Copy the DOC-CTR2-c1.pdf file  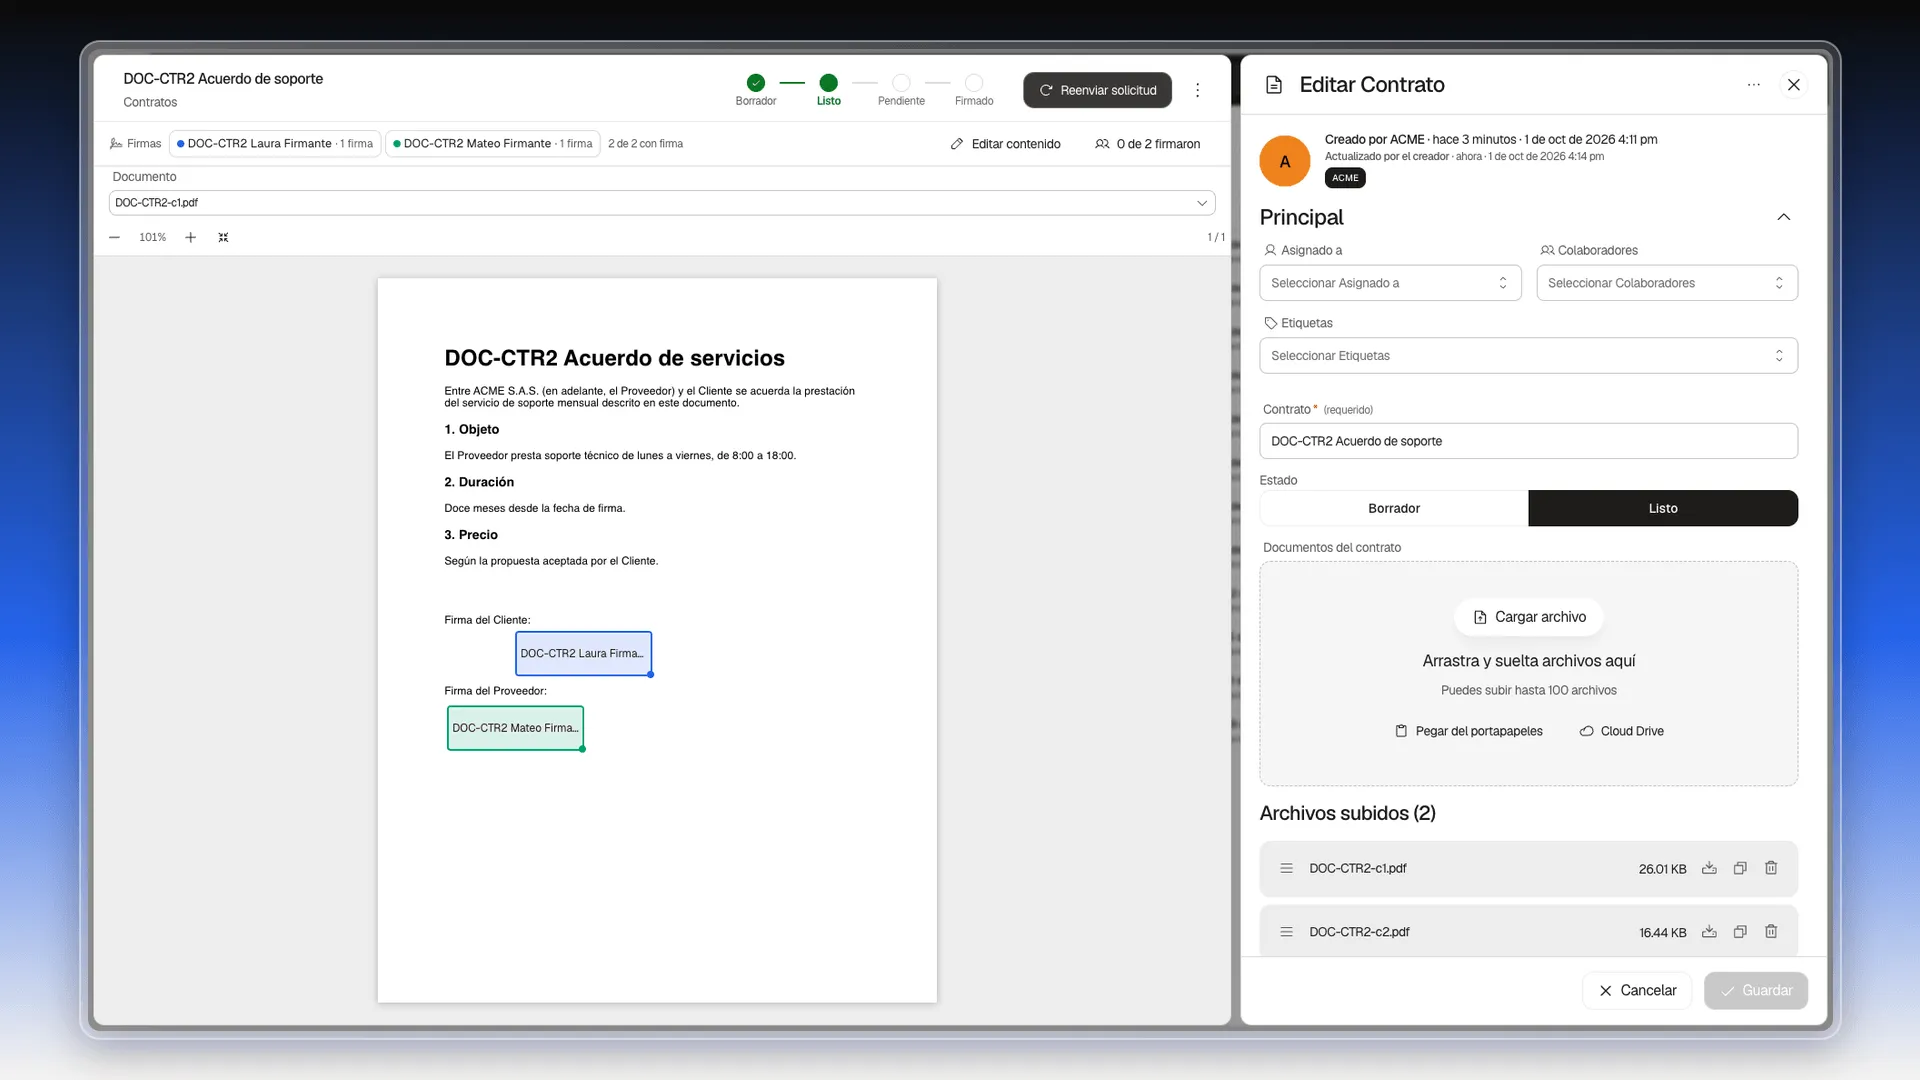[x=1740, y=868]
